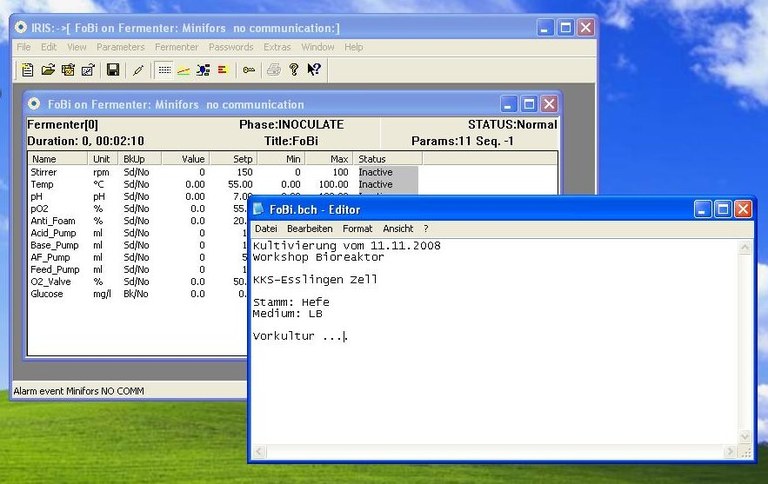Select the Feed_Pump parameter row name

tap(55, 270)
